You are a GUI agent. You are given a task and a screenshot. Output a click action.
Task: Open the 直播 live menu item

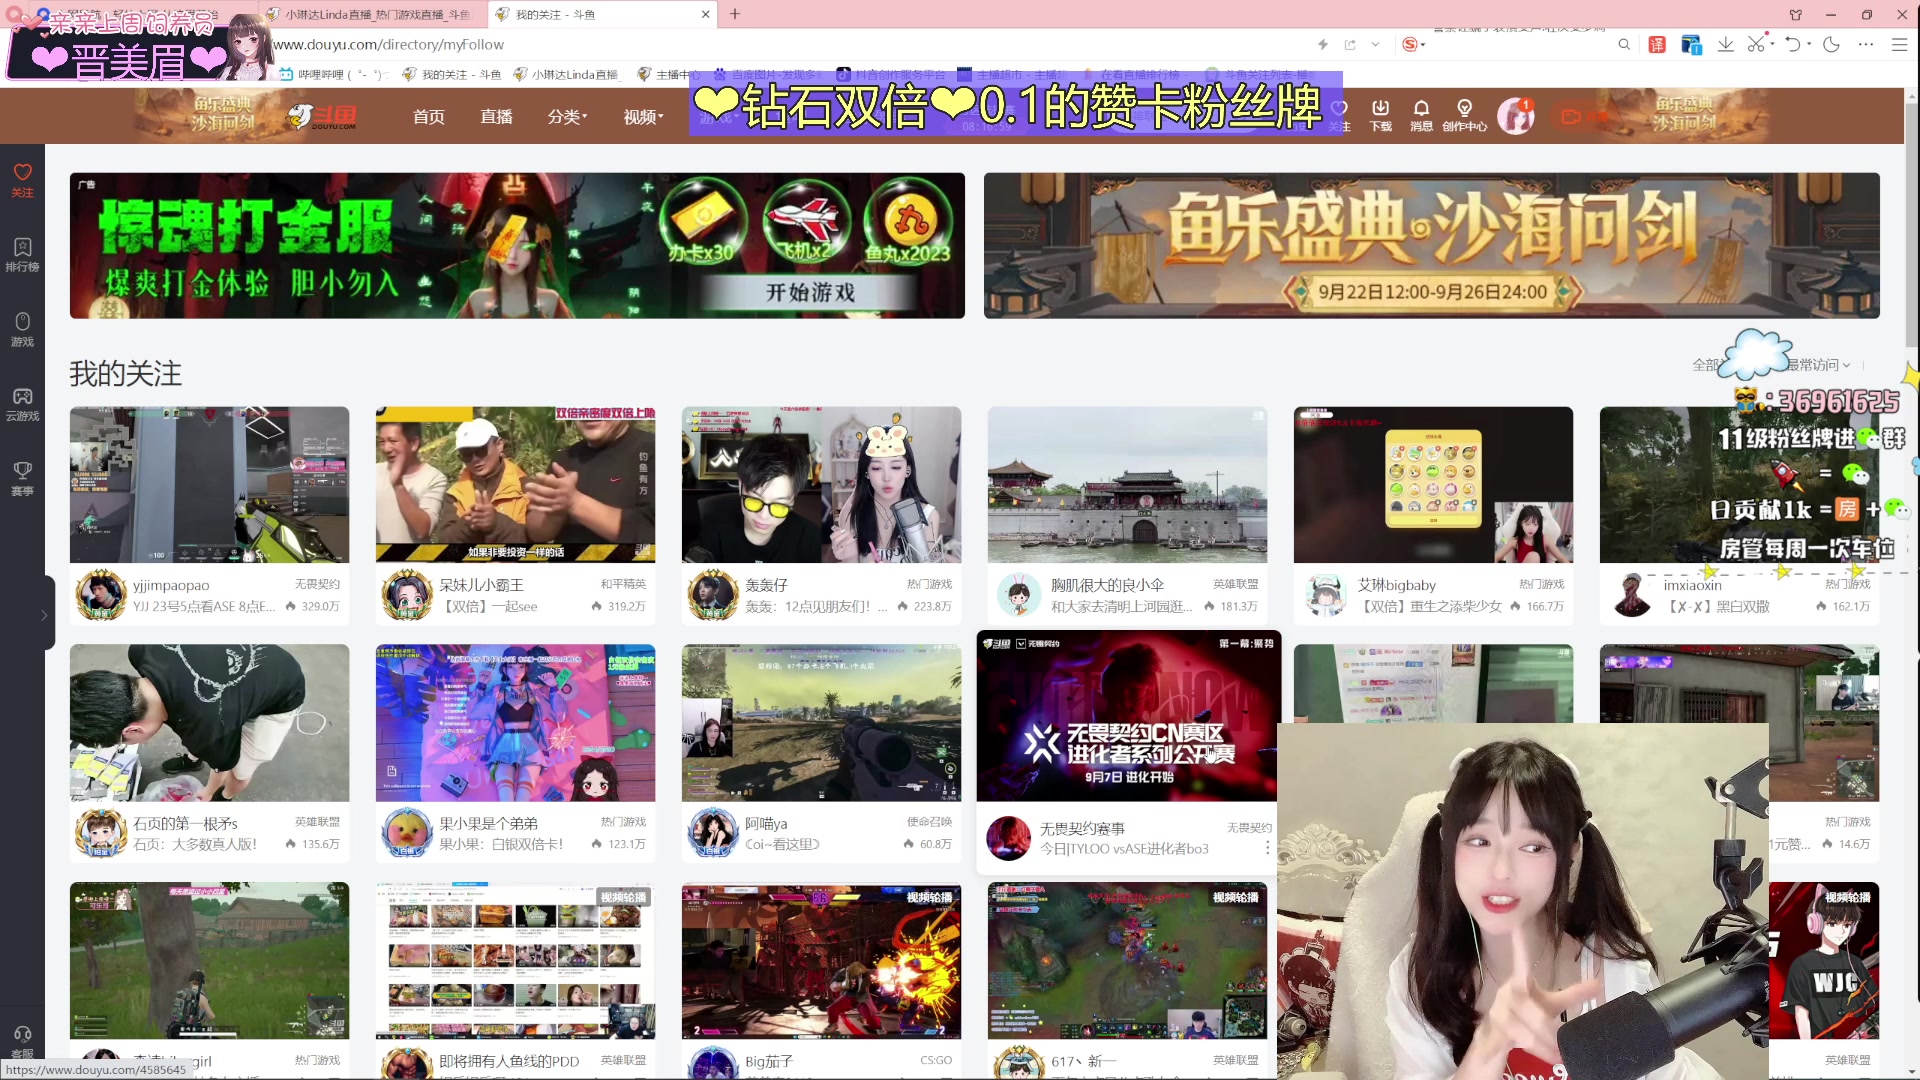pos(496,117)
